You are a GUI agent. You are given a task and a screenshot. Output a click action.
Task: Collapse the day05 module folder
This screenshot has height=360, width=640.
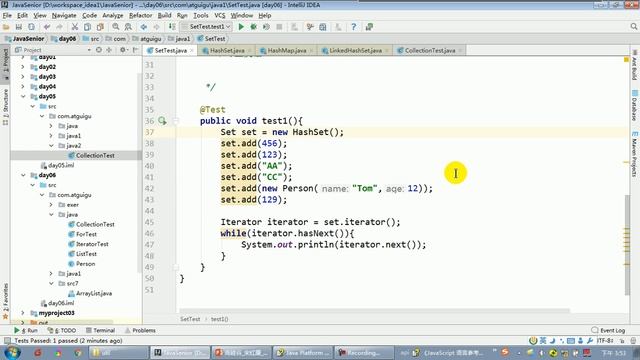pyautogui.click(x=23, y=96)
